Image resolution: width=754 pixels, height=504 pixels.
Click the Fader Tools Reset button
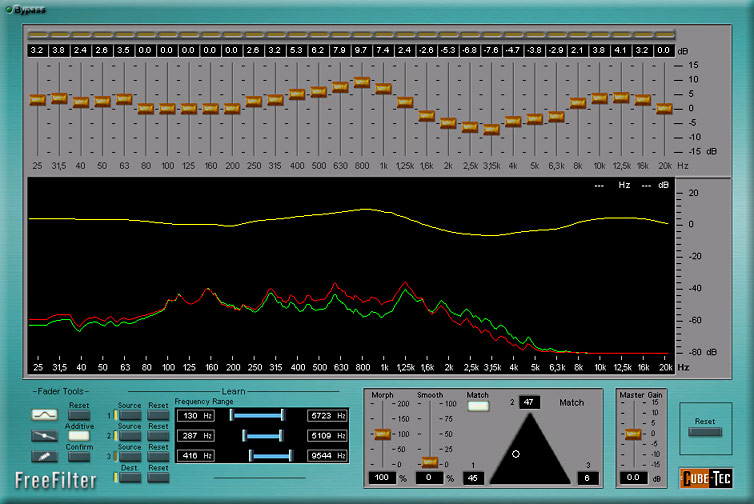pyautogui.click(x=80, y=415)
